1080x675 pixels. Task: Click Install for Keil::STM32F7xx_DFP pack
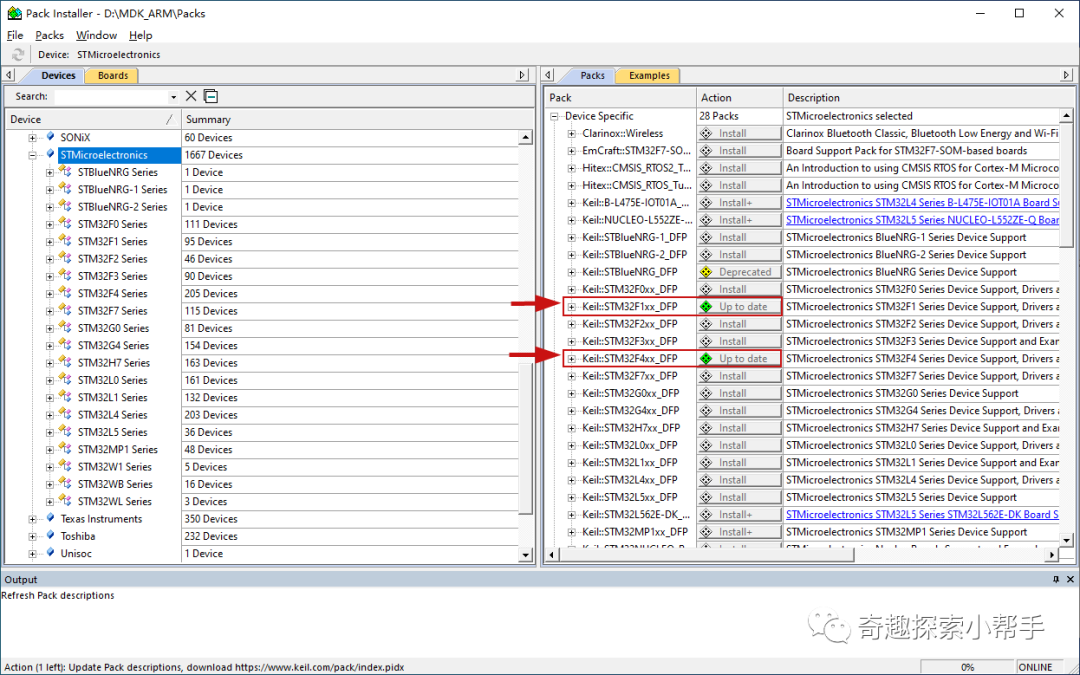(739, 376)
